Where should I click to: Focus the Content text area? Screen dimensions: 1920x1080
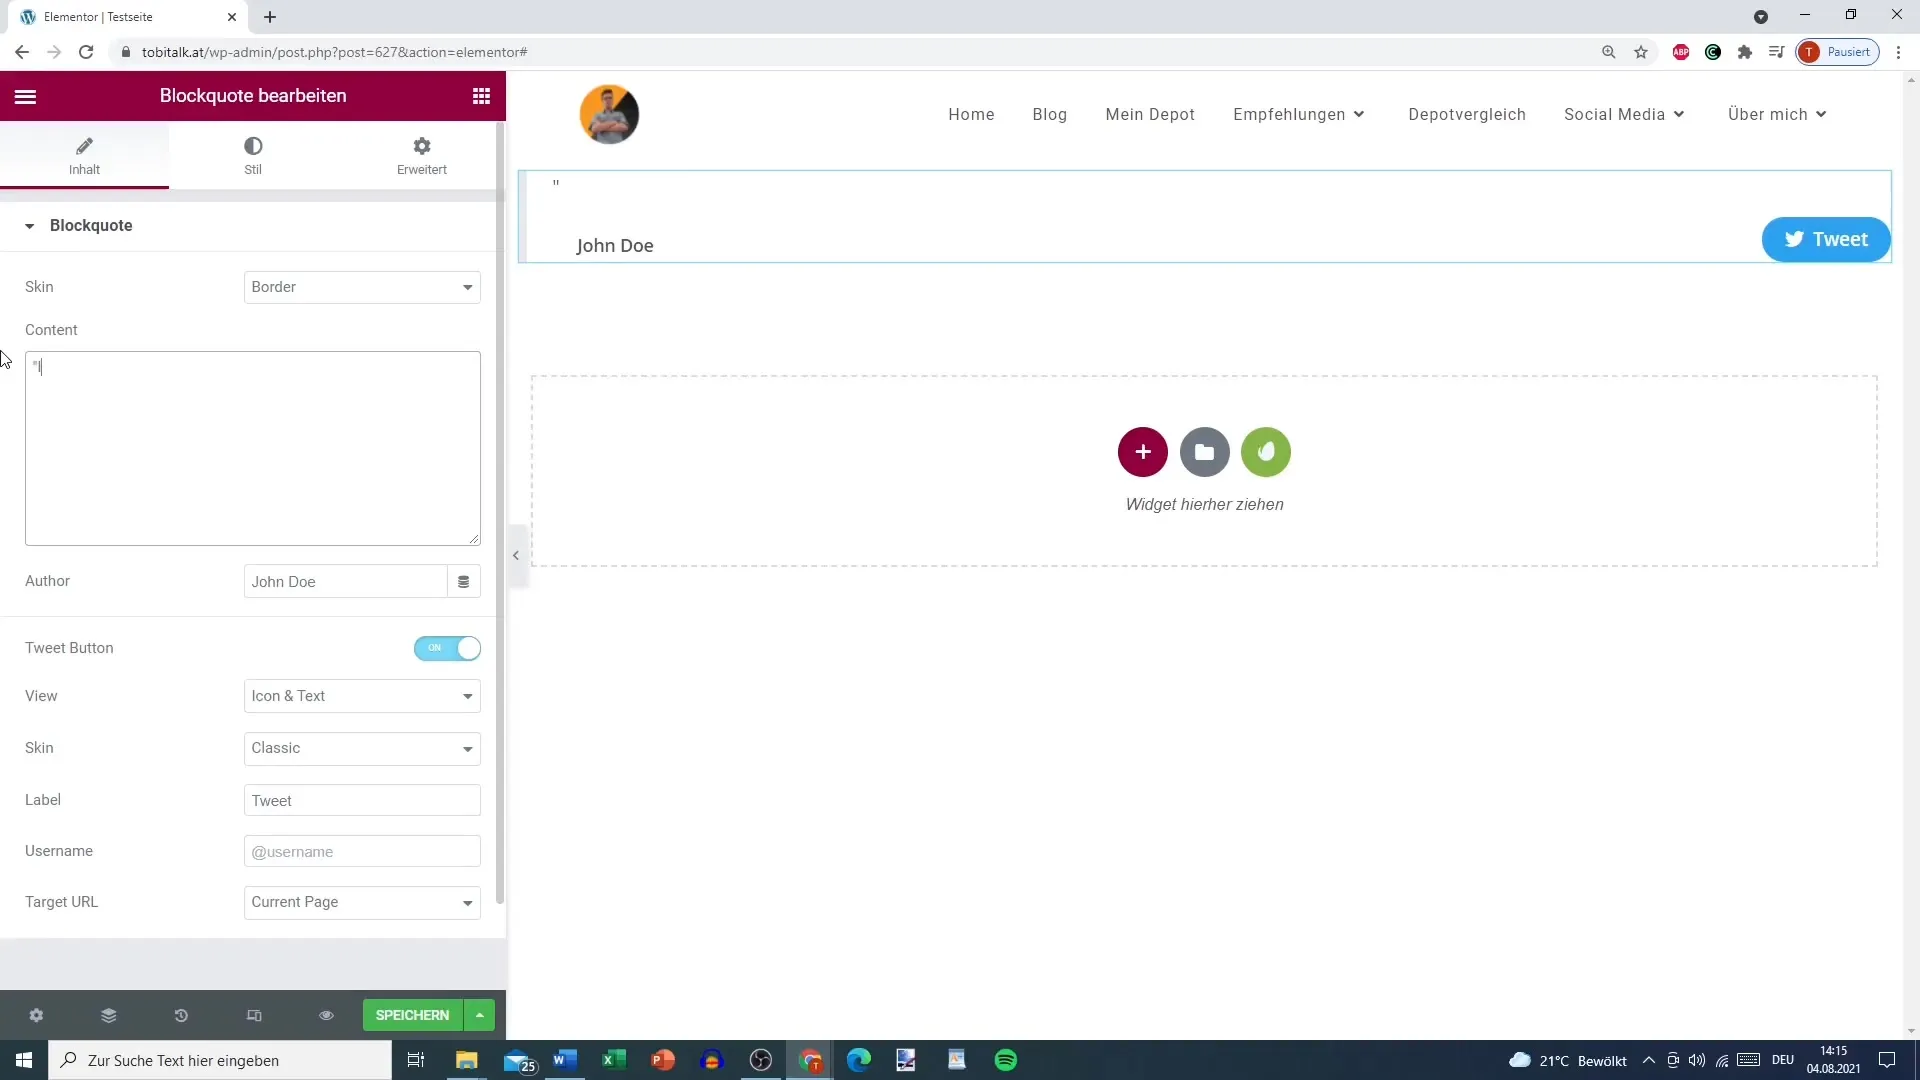point(253,448)
